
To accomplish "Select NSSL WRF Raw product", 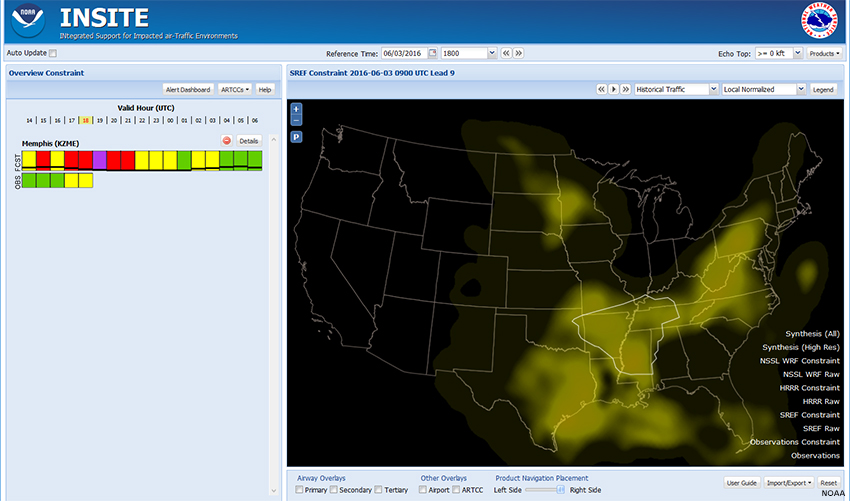I will point(811,375).
